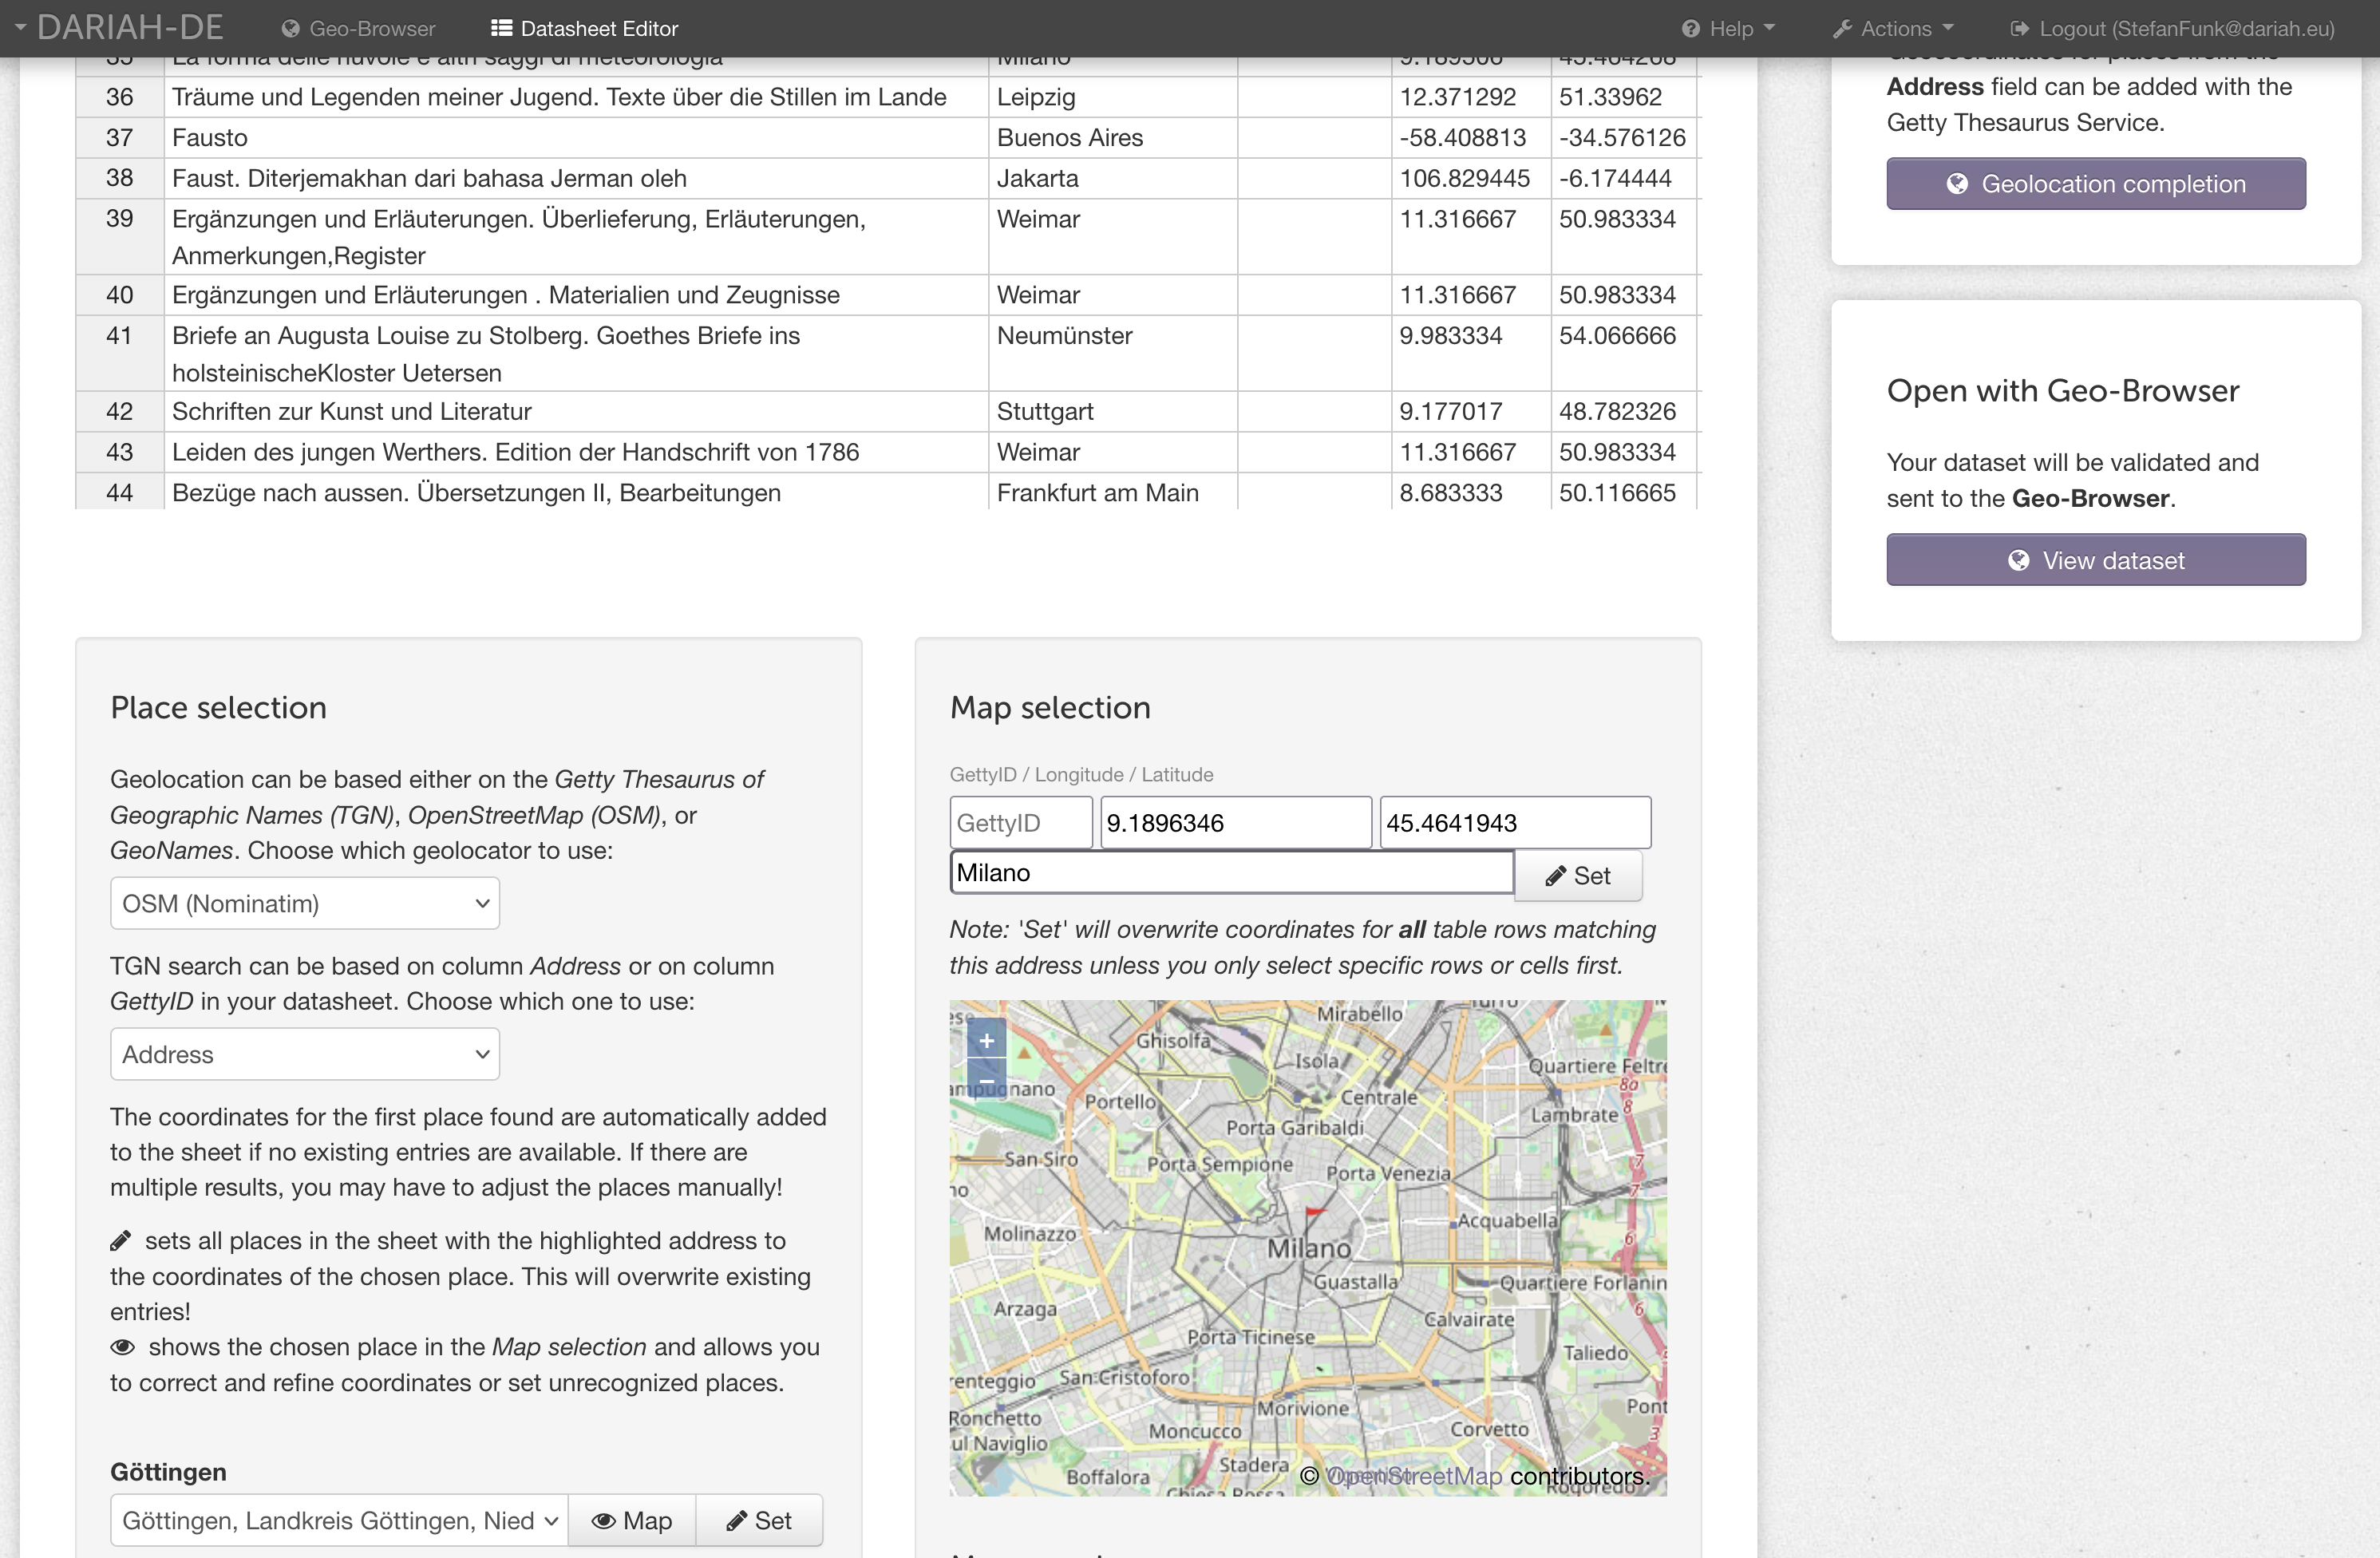The width and height of the screenshot is (2380, 1558).
Task: Click the eye Map button for Göttingen
Action: tap(631, 1520)
